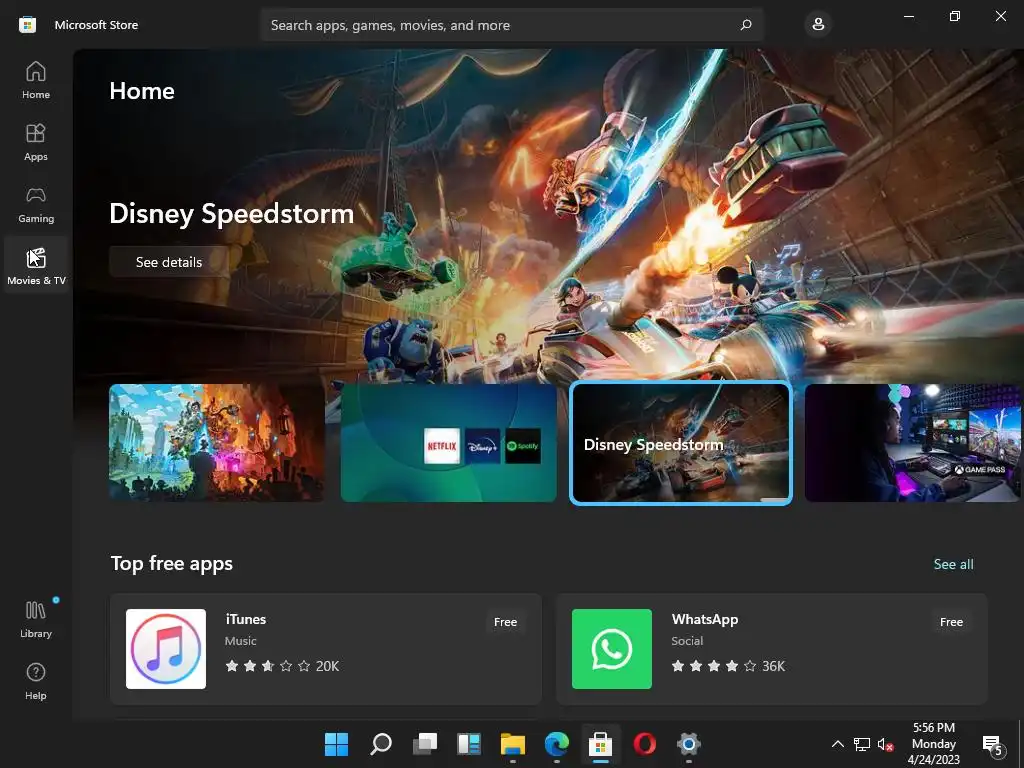
Task: Open Widgets from the taskbar
Action: click(469, 744)
